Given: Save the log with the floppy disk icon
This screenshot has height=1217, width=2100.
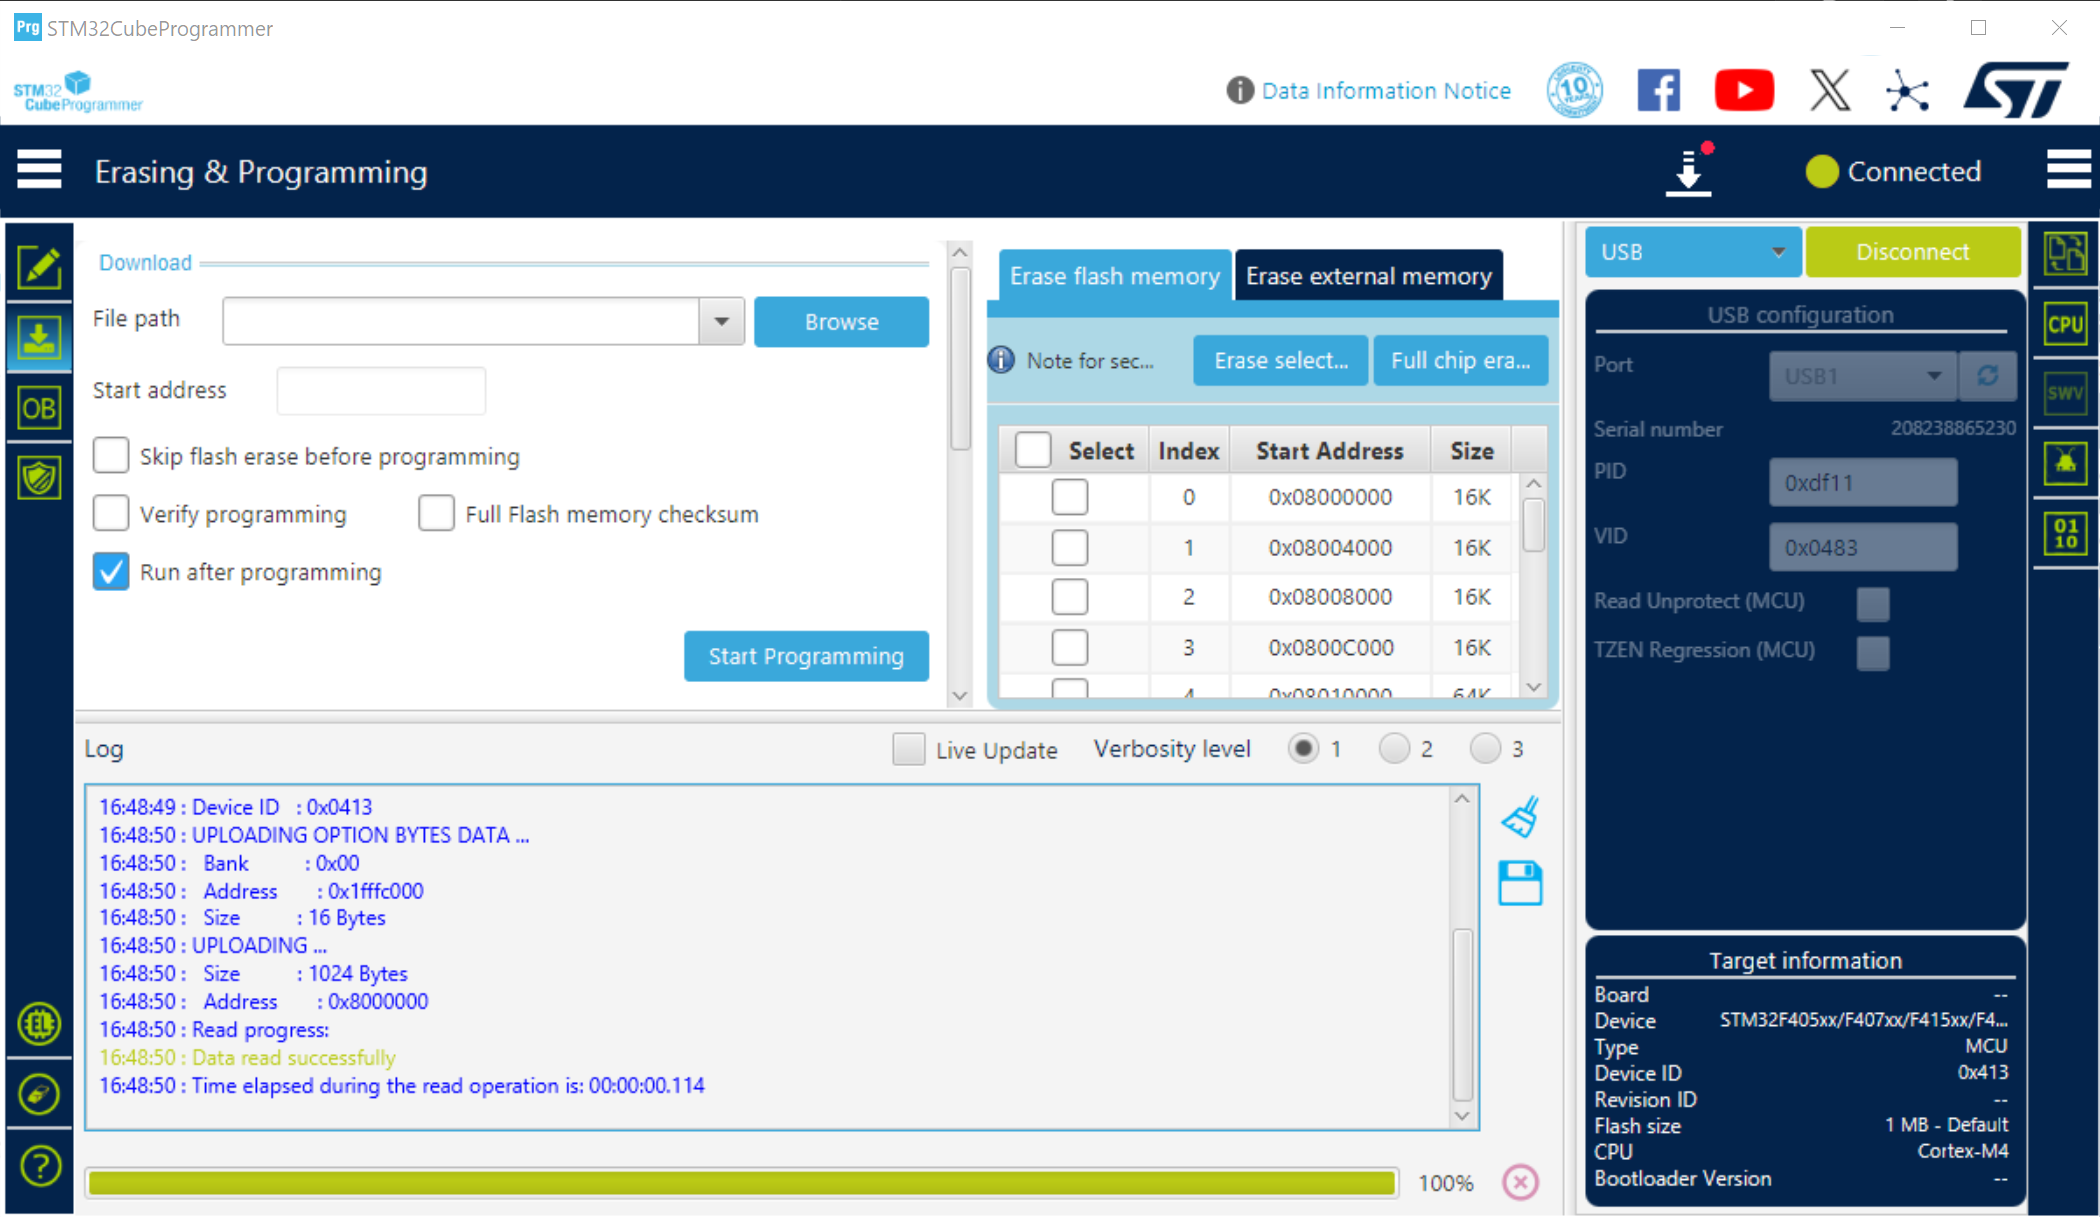Looking at the screenshot, I should point(1520,884).
